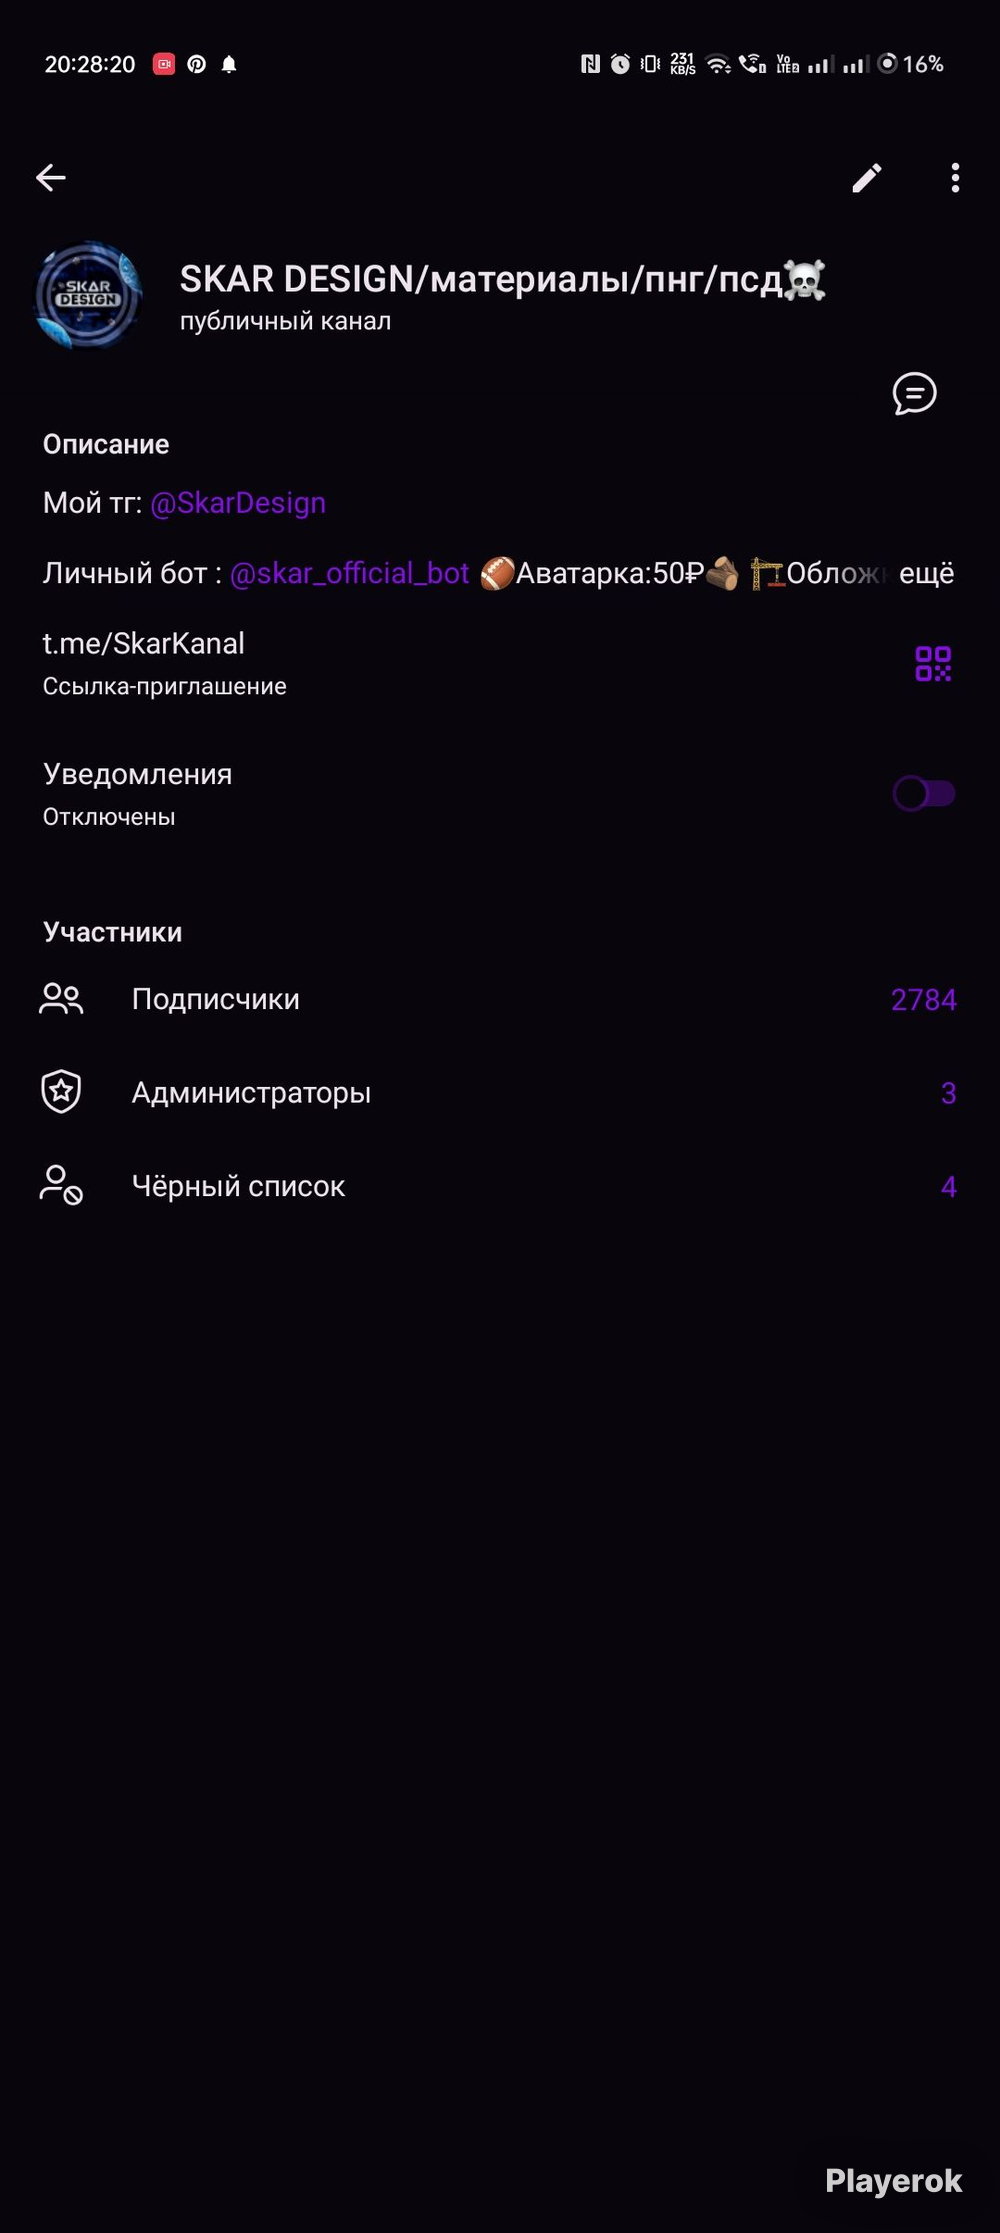
Task: Tap the screen recording status bar icon
Action: (x=164, y=64)
